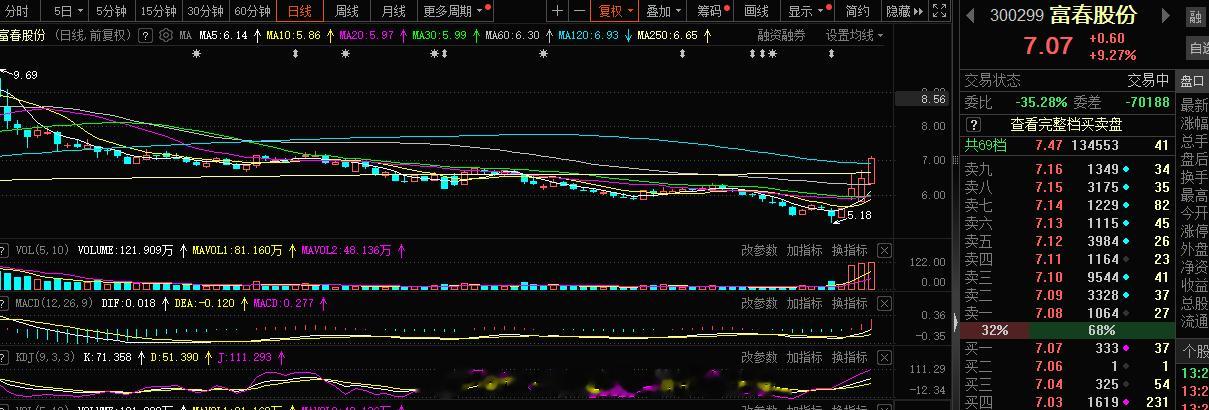This screenshot has height=410, width=1209.
Task: Click the 买一 7.07 order row
Action: point(1067,348)
